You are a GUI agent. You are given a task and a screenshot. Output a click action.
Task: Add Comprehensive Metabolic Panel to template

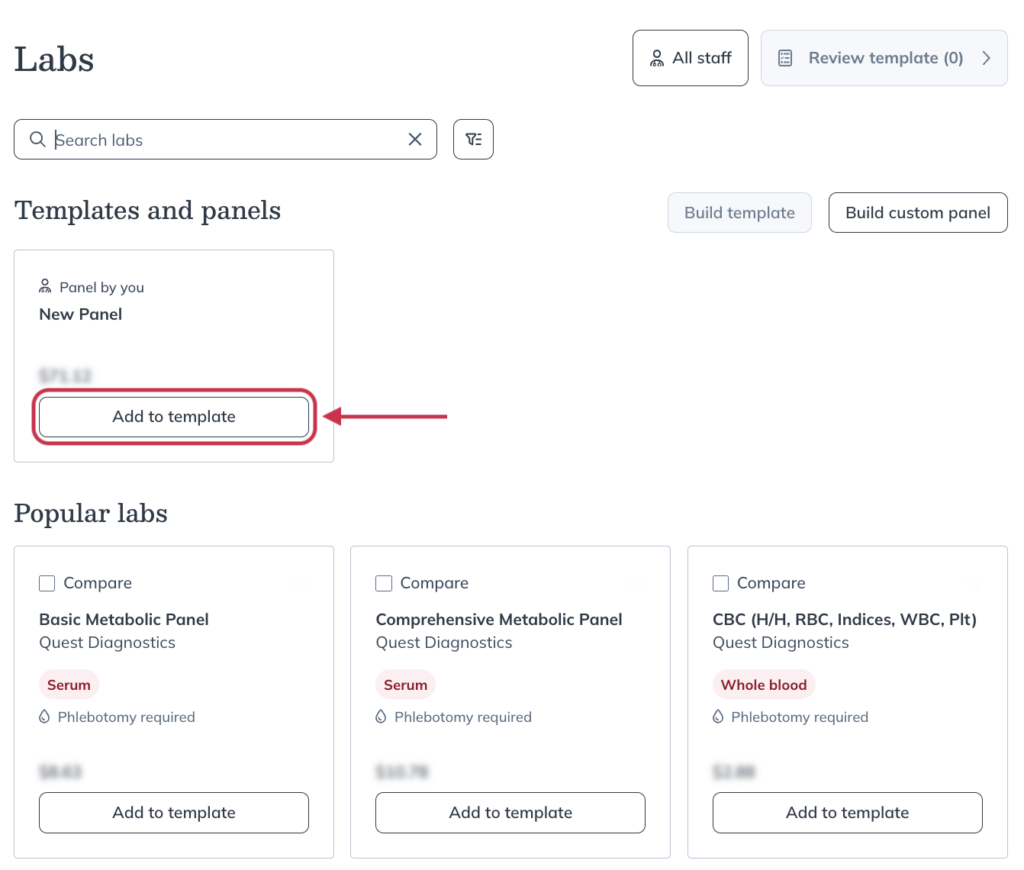click(510, 813)
